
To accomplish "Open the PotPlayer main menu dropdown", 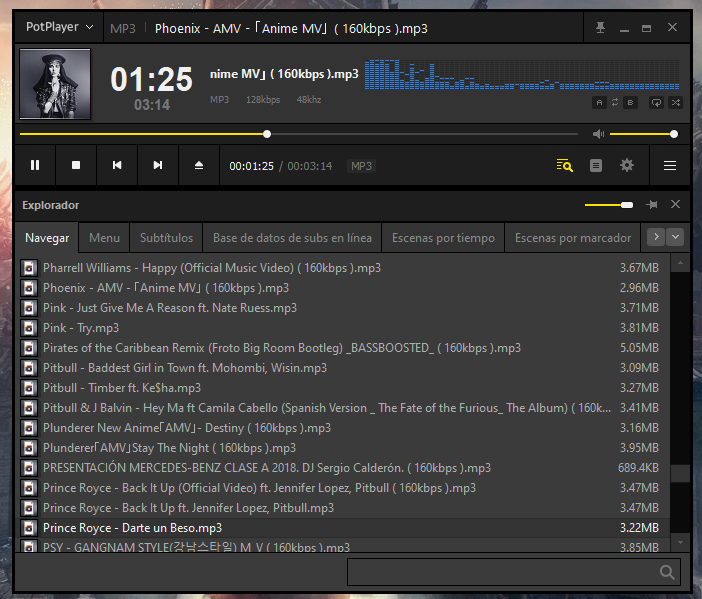I will tap(60, 28).
